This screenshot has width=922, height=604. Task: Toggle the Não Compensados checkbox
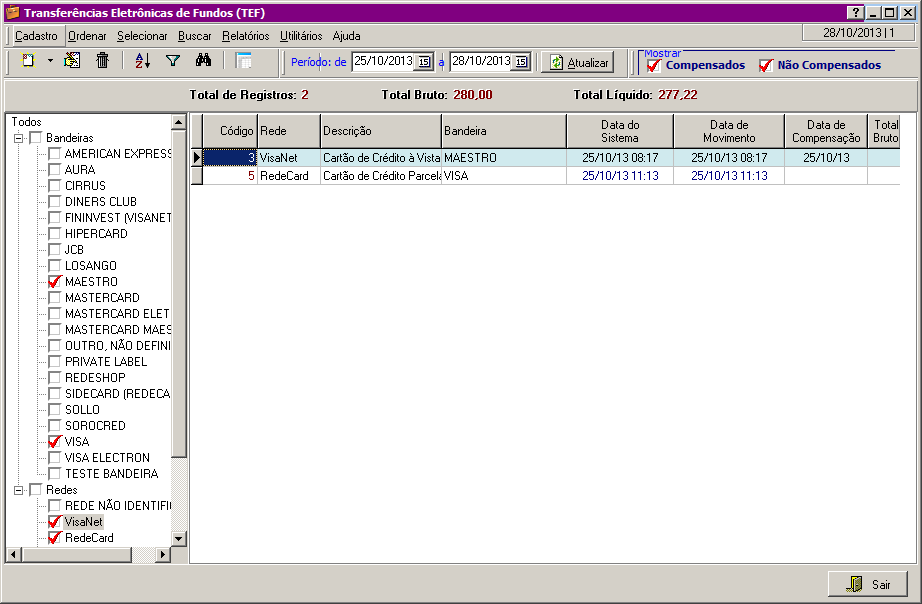(x=766, y=66)
